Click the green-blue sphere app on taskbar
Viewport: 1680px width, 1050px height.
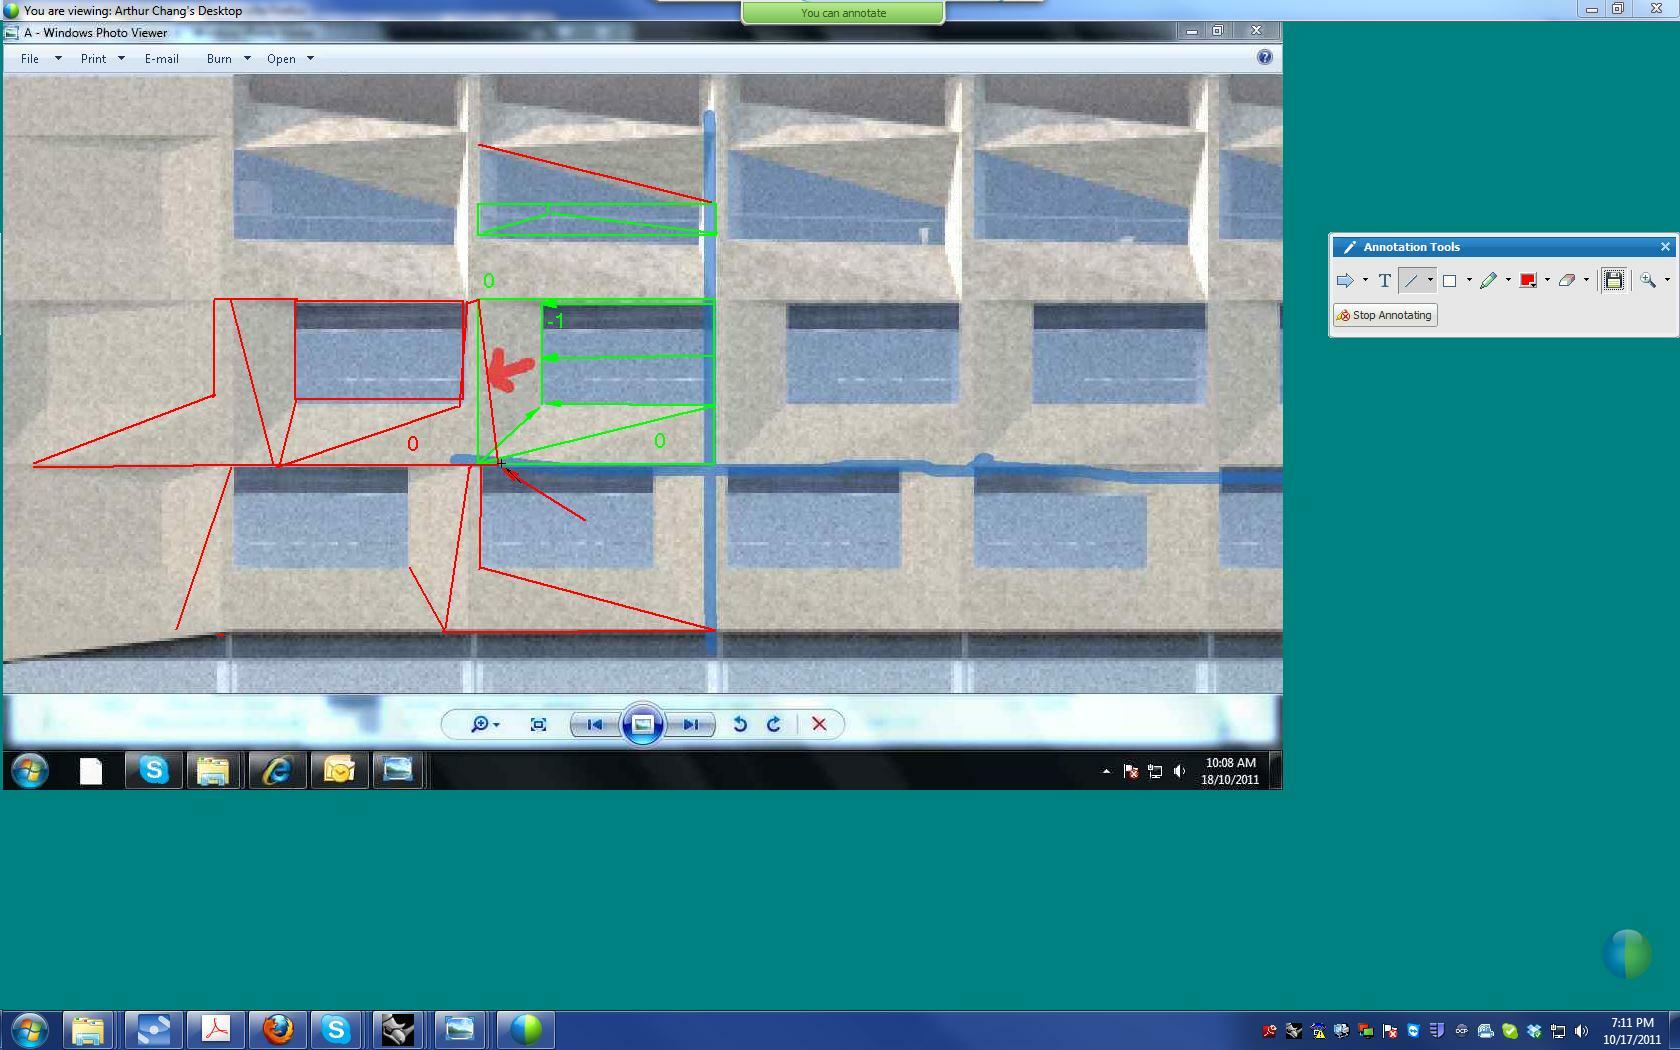tap(526, 1030)
